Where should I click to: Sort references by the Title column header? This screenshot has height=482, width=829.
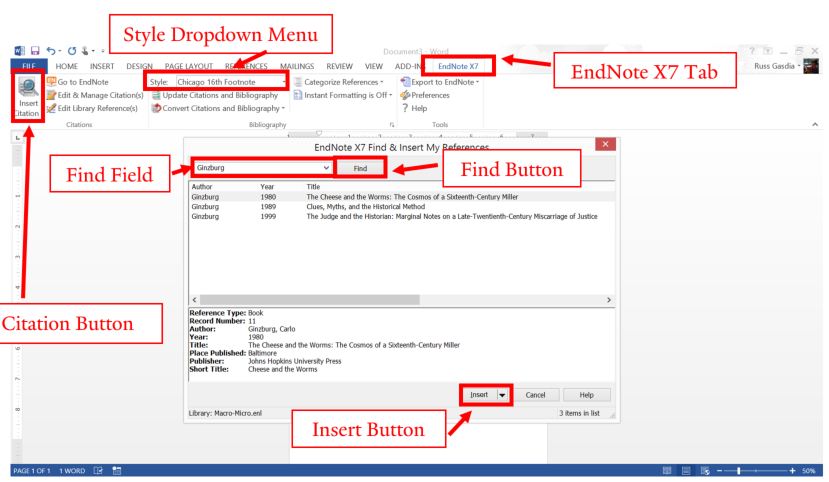point(313,187)
